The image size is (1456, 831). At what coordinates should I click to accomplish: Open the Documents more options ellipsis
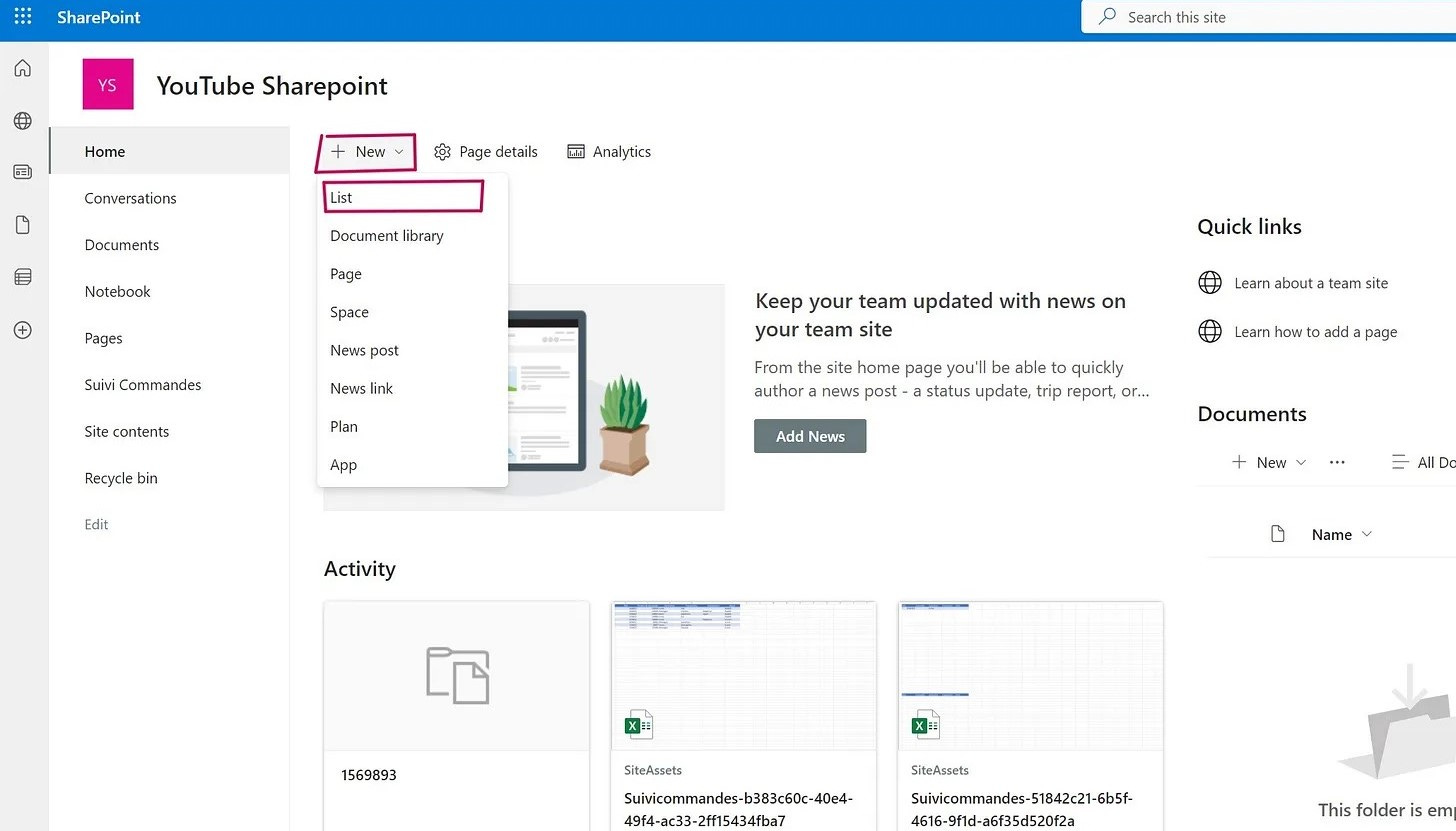coord(1337,462)
